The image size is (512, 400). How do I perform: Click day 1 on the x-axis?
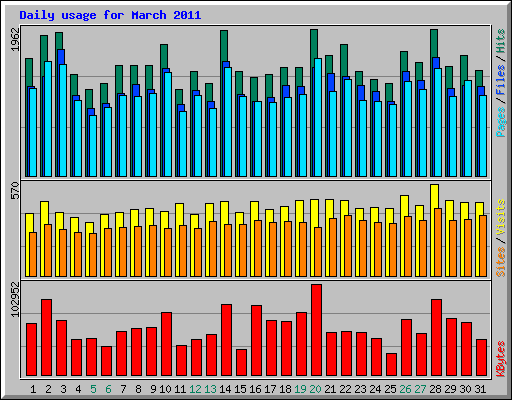pyautogui.click(x=33, y=389)
